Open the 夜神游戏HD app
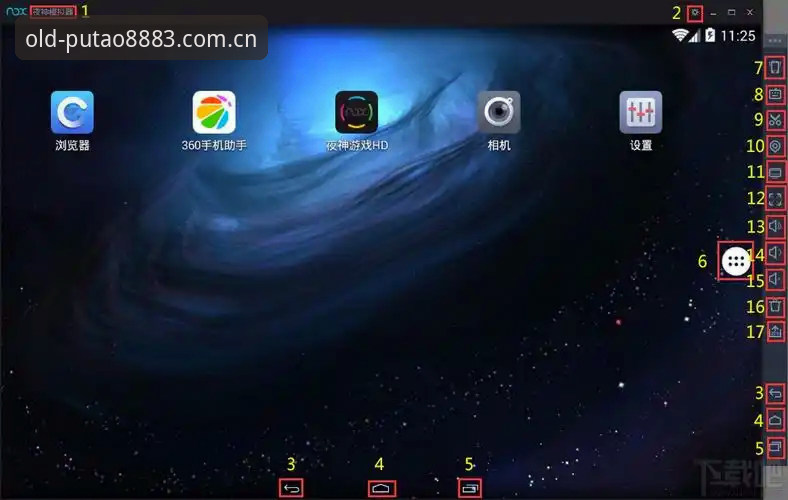This screenshot has height=500, width=788. tap(356, 112)
